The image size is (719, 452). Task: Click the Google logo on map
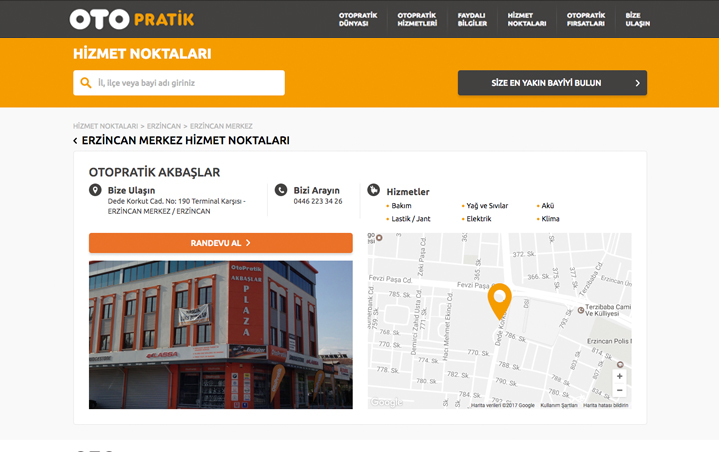point(387,402)
